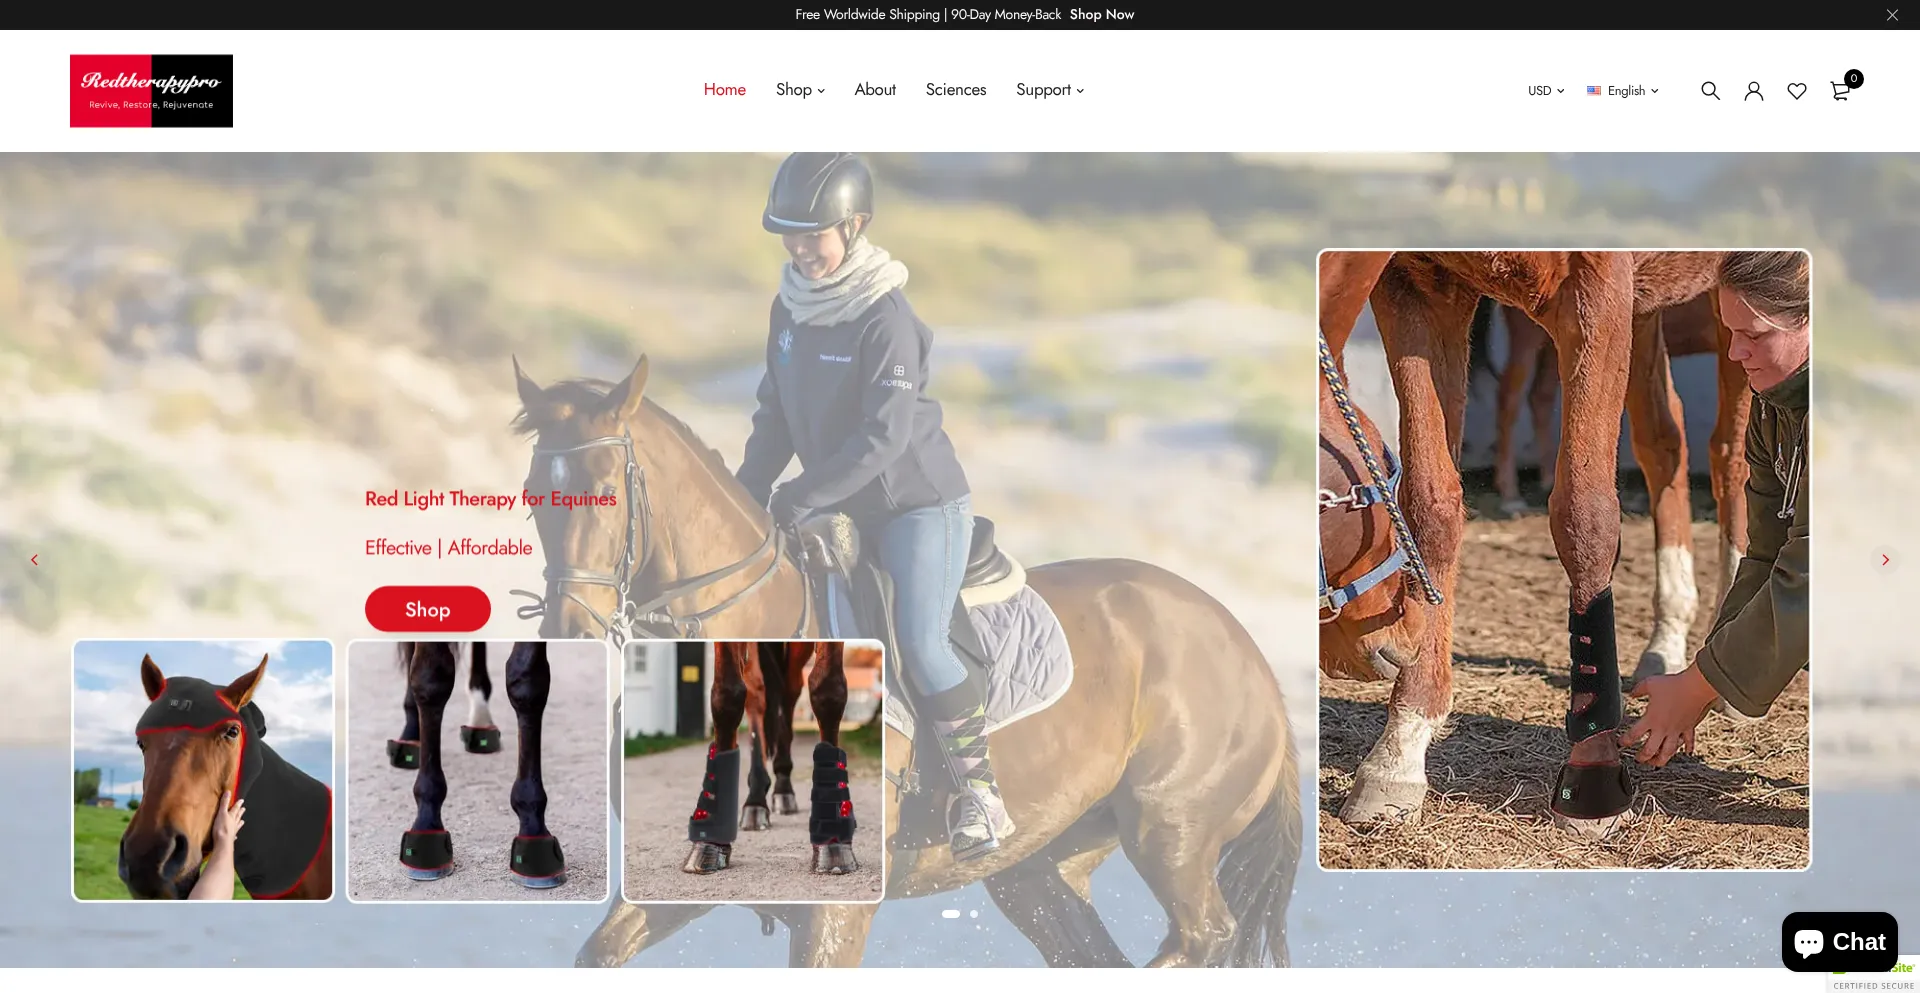Open the user account icon

coord(1753,91)
